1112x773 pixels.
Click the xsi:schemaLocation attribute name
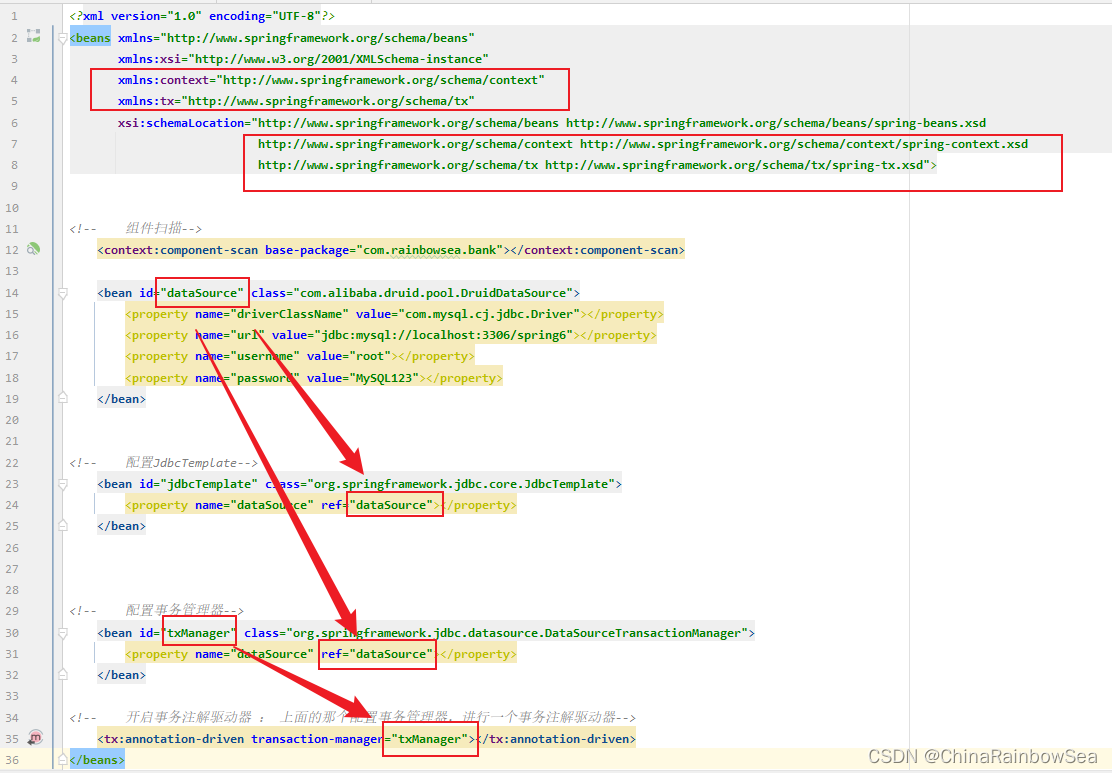pos(181,123)
